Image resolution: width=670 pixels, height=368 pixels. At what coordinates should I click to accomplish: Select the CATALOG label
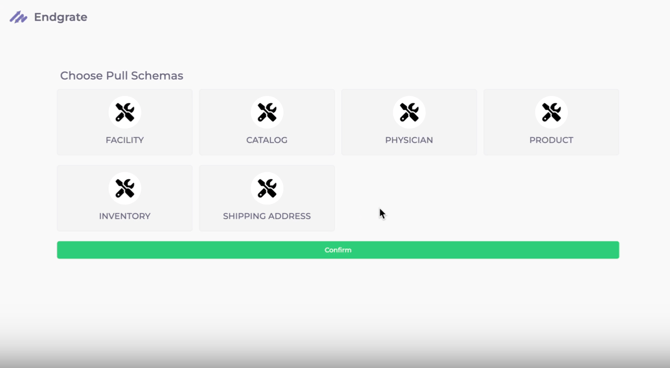[x=267, y=140]
